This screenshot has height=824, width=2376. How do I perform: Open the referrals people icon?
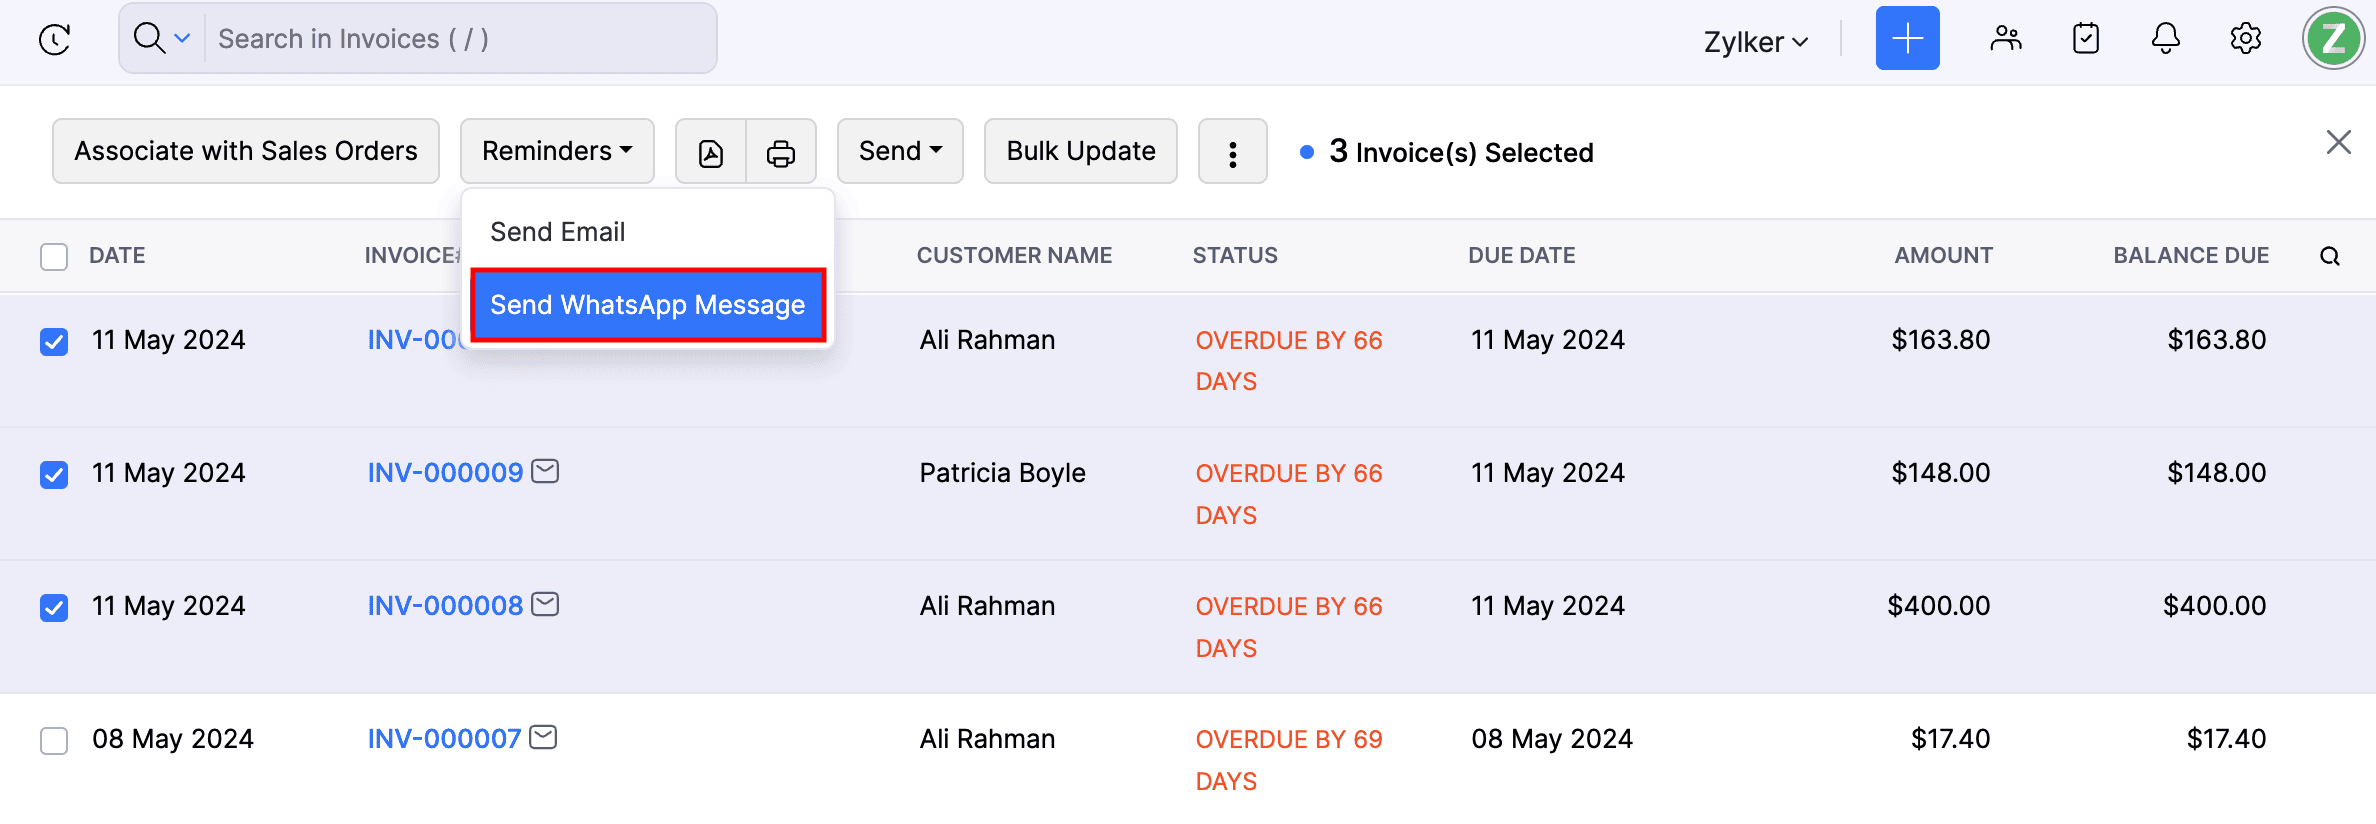pos(2005,39)
